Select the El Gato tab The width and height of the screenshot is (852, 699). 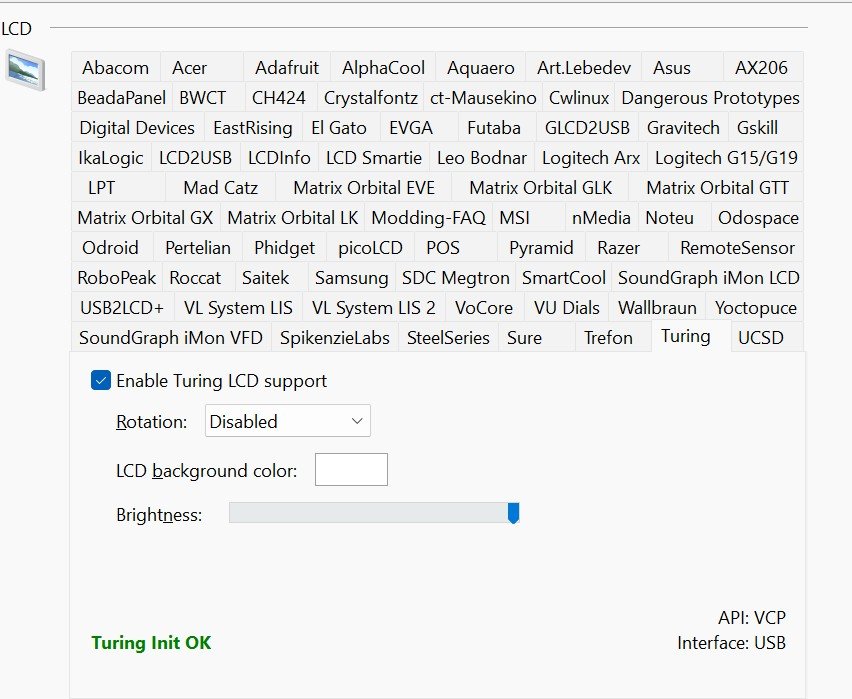[x=338, y=128]
